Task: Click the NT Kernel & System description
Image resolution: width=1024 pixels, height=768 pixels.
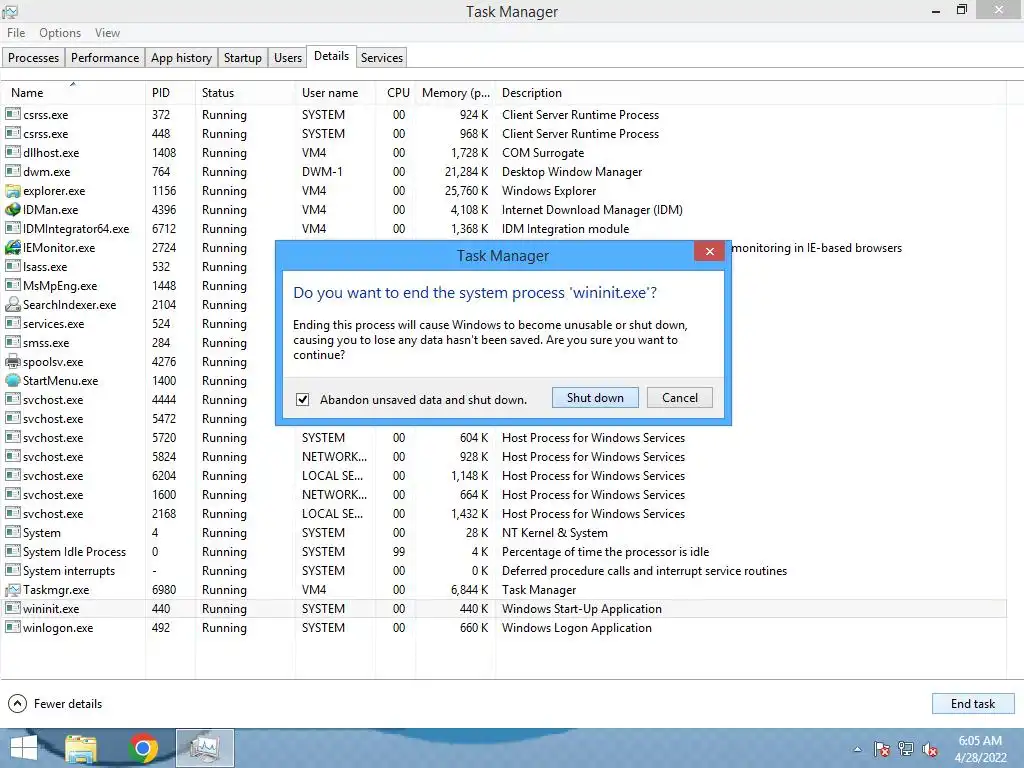Action: coord(554,533)
